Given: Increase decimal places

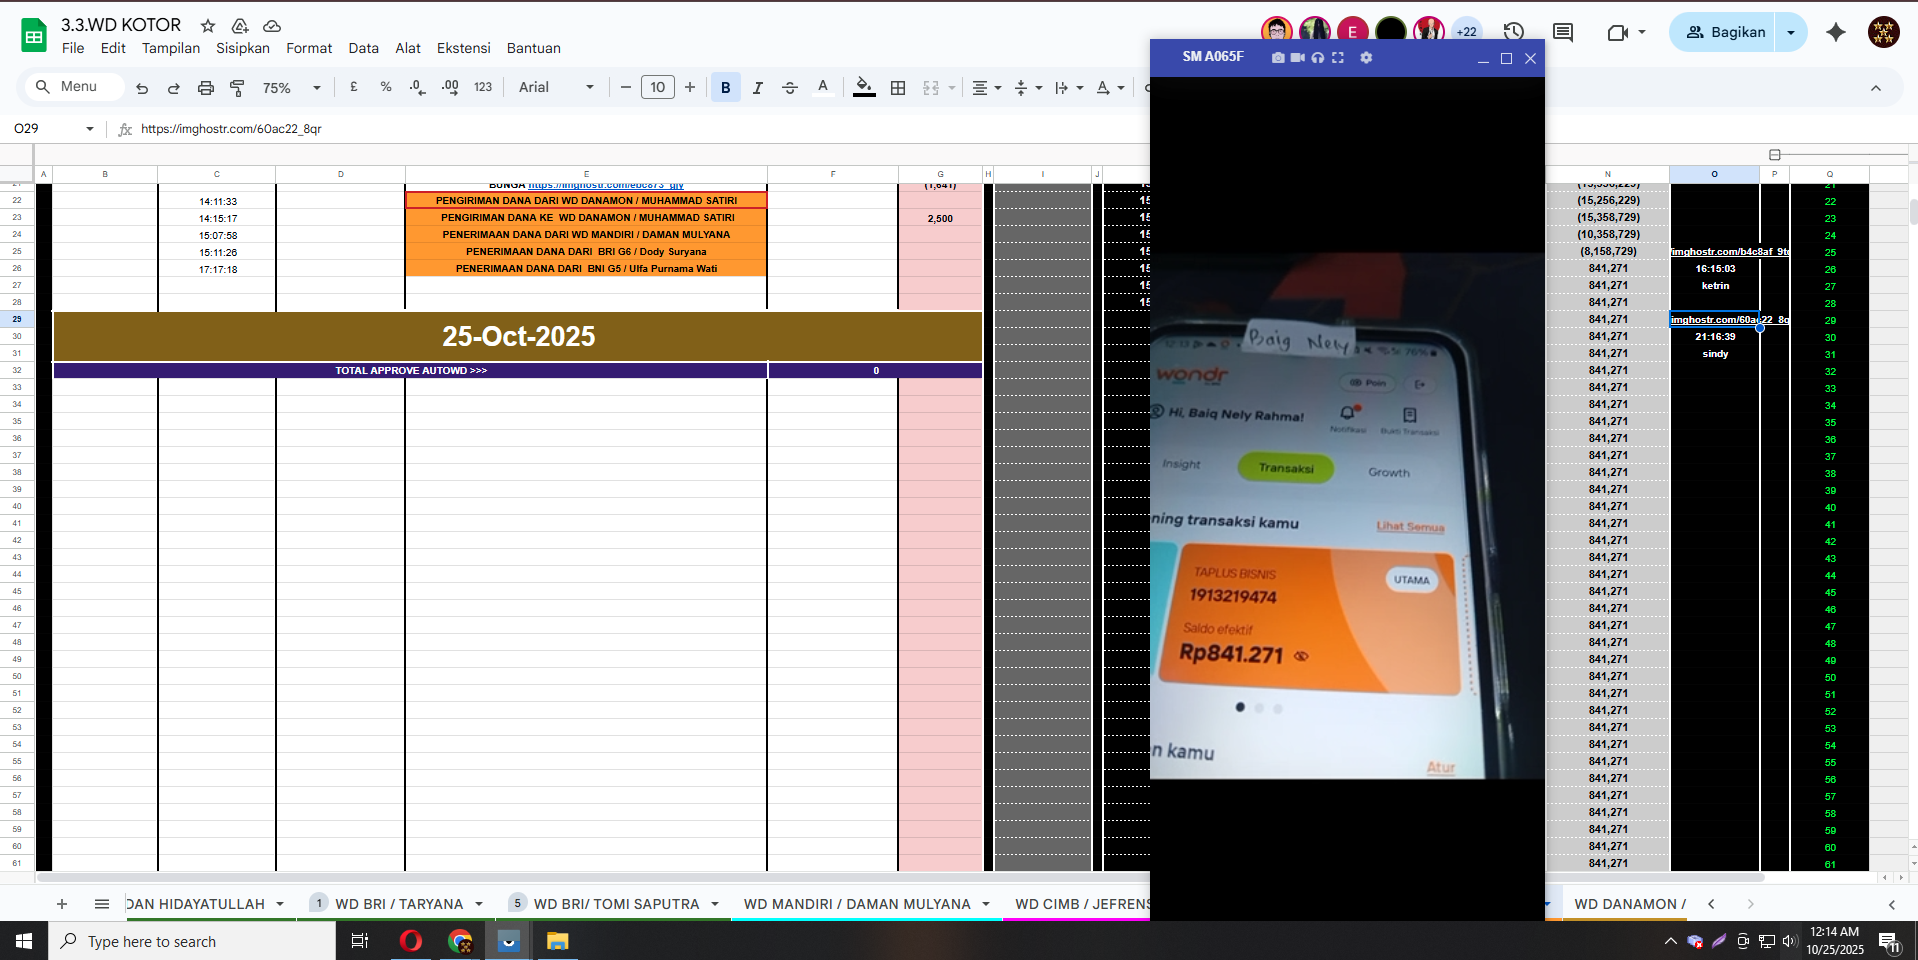Looking at the screenshot, I should pyautogui.click(x=450, y=87).
